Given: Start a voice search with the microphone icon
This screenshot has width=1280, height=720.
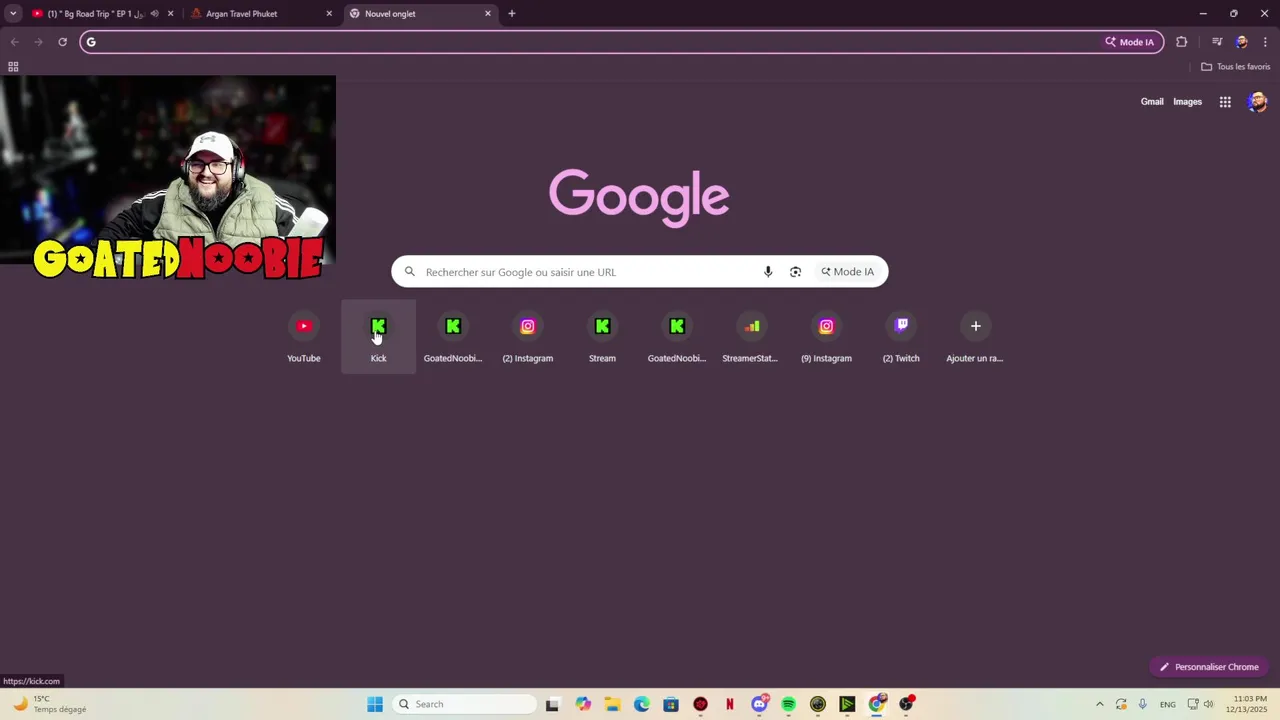Looking at the screenshot, I should click(768, 272).
